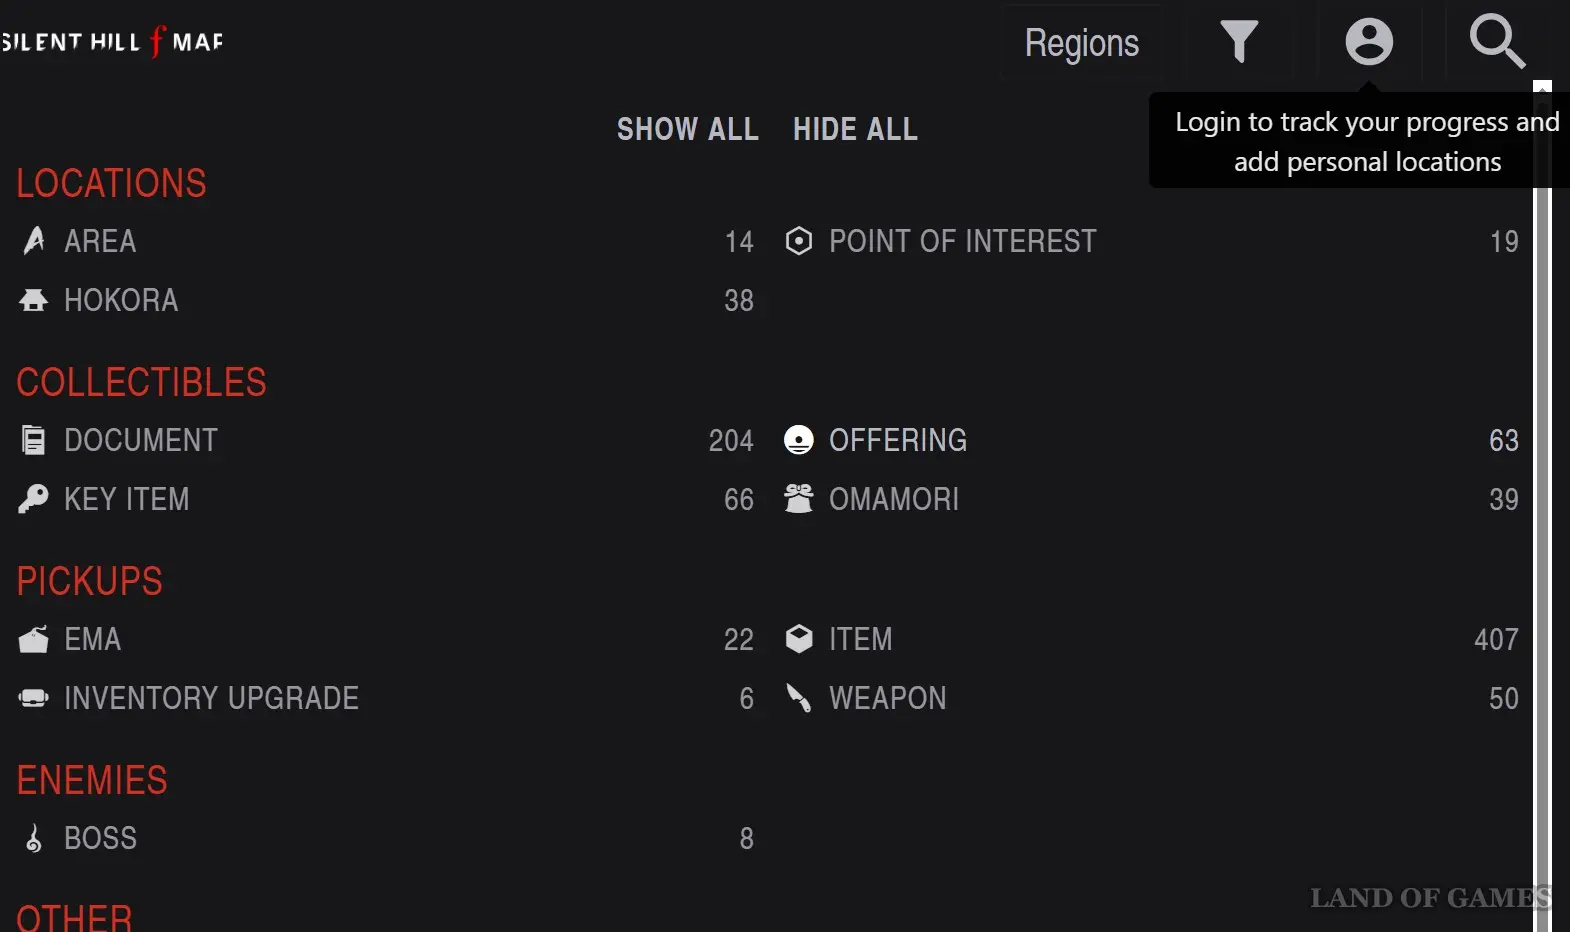This screenshot has height=932, width=1570.
Task: Select the Enemies category heading
Action: [x=92, y=781]
